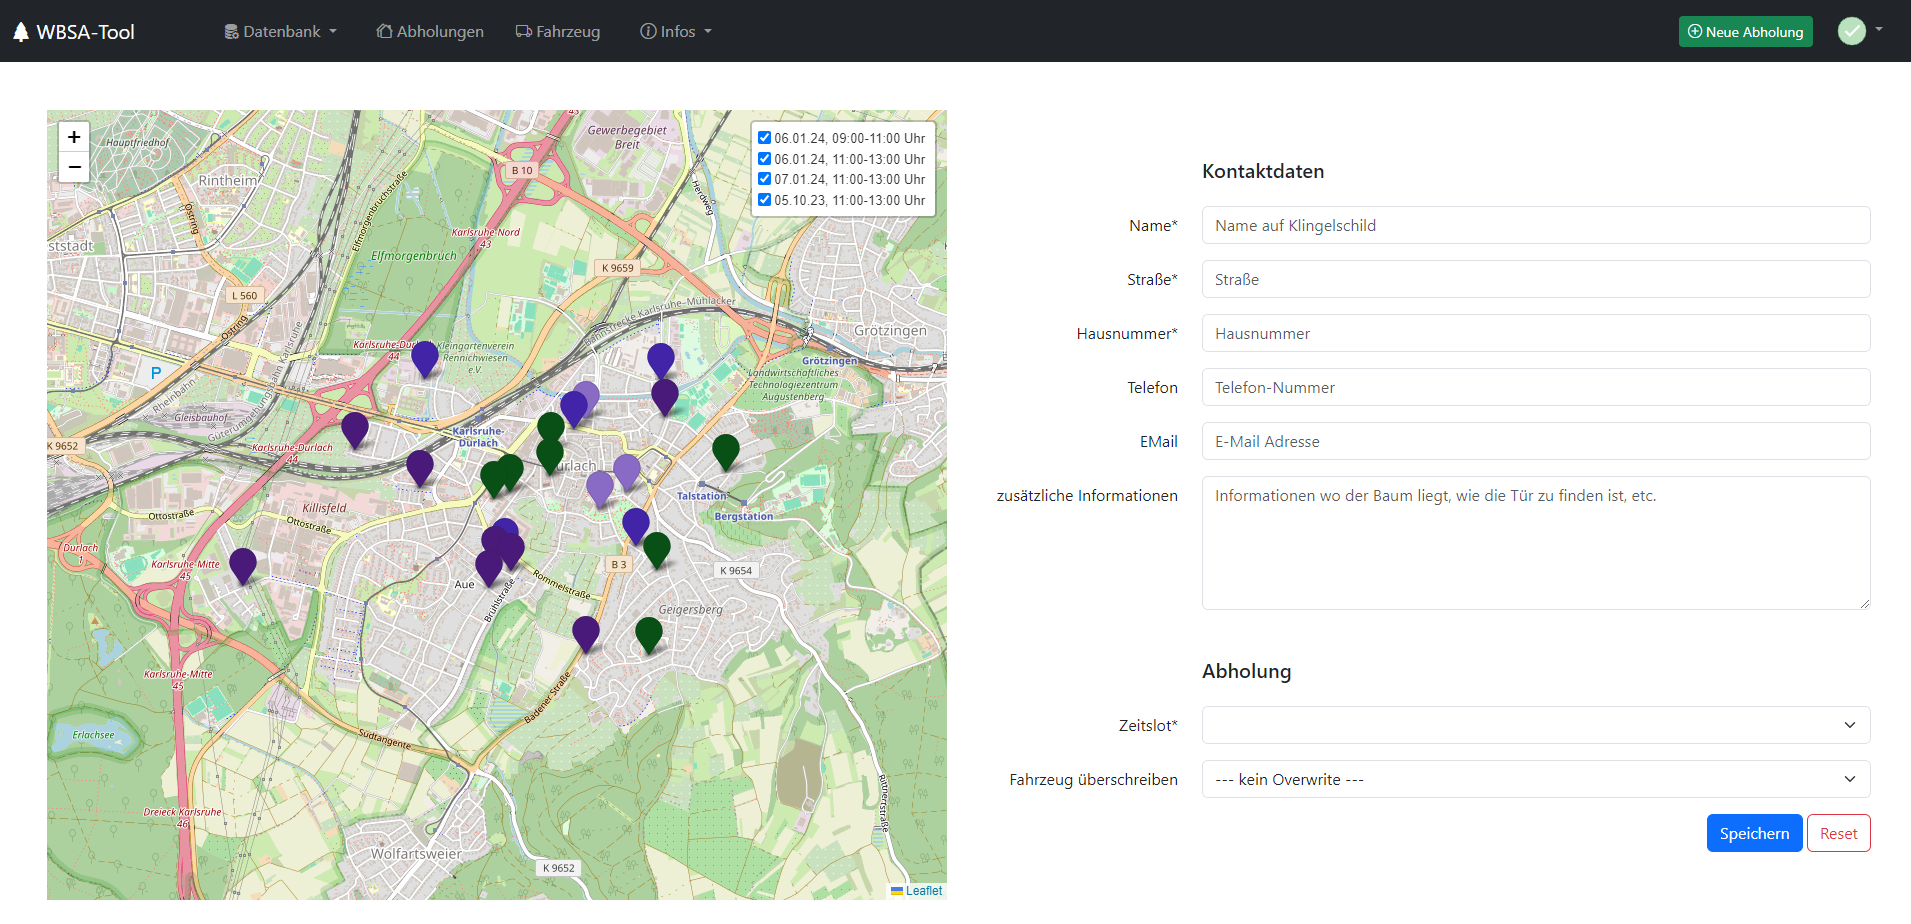Select the blue marker south of Talstation
Image resolution: width=1911 pixels, height=924 pixels.
(x=636, y=526)
